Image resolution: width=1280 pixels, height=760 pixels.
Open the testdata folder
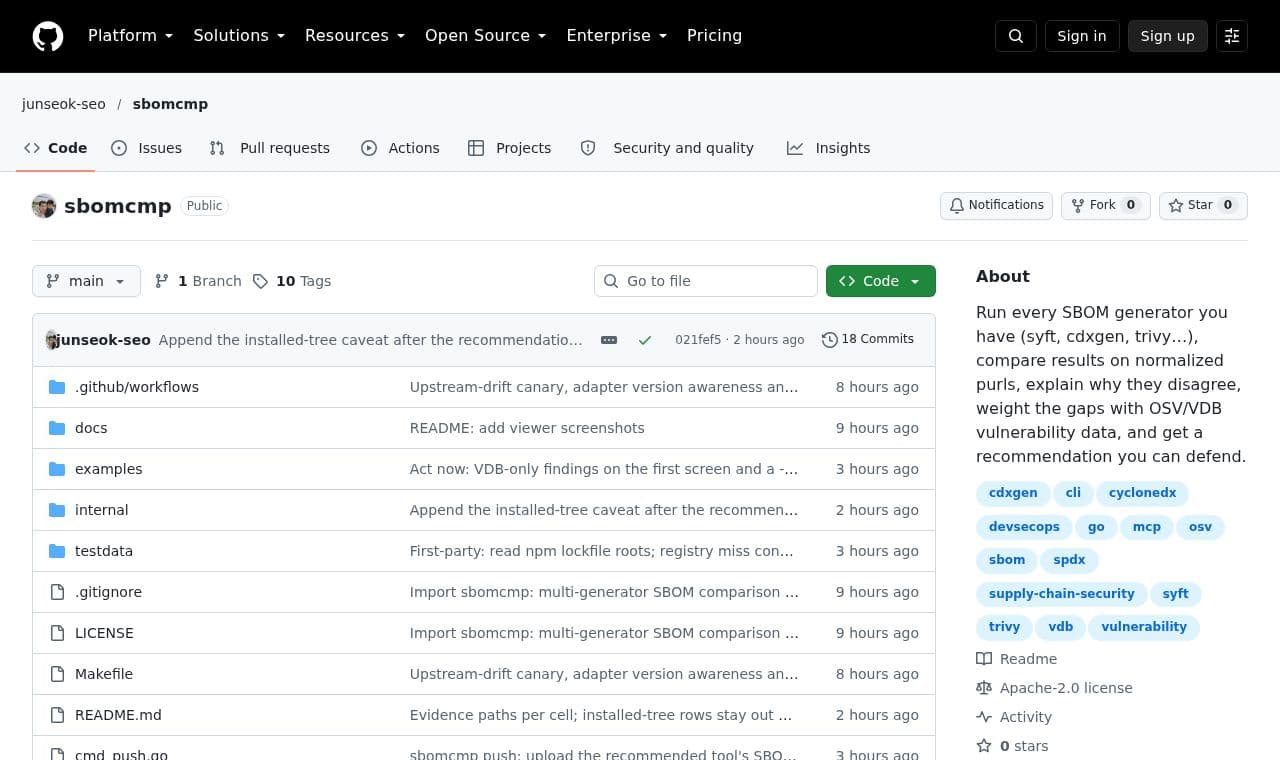104,551
